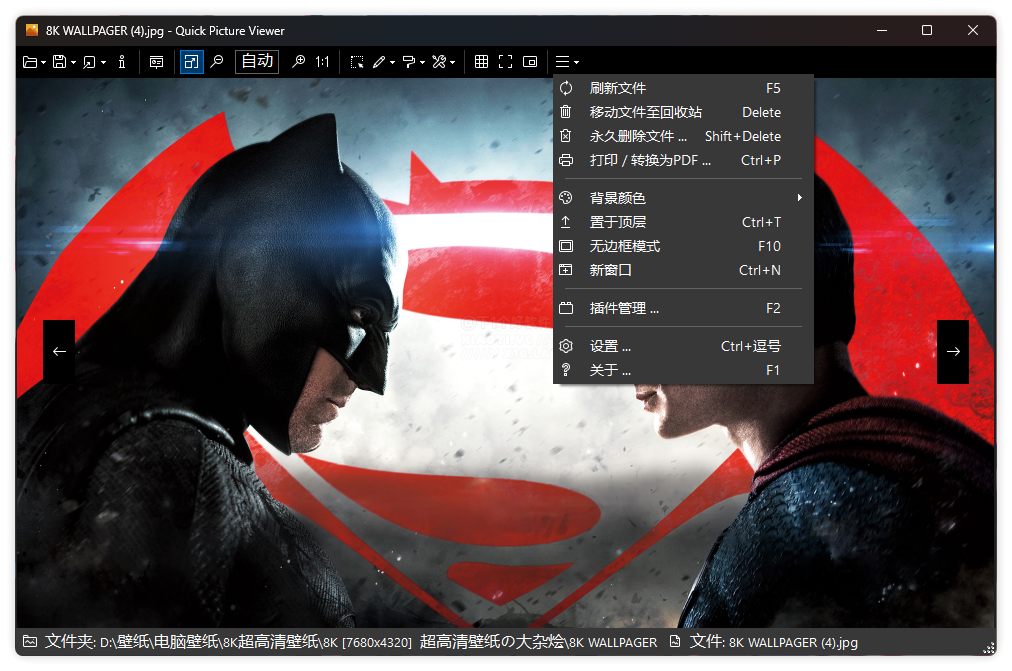Expand the open-with dropdown arrow
Image resolution: width=1012 pixels, height=671 pixels.
103,63
